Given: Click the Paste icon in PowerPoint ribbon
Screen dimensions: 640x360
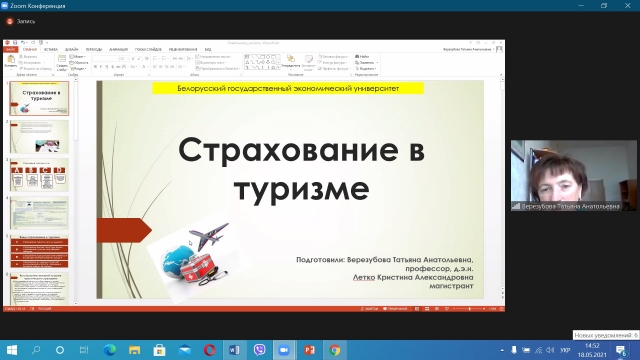Looking at the screenshot, I should pyautogui.click(x=11, y=60).
